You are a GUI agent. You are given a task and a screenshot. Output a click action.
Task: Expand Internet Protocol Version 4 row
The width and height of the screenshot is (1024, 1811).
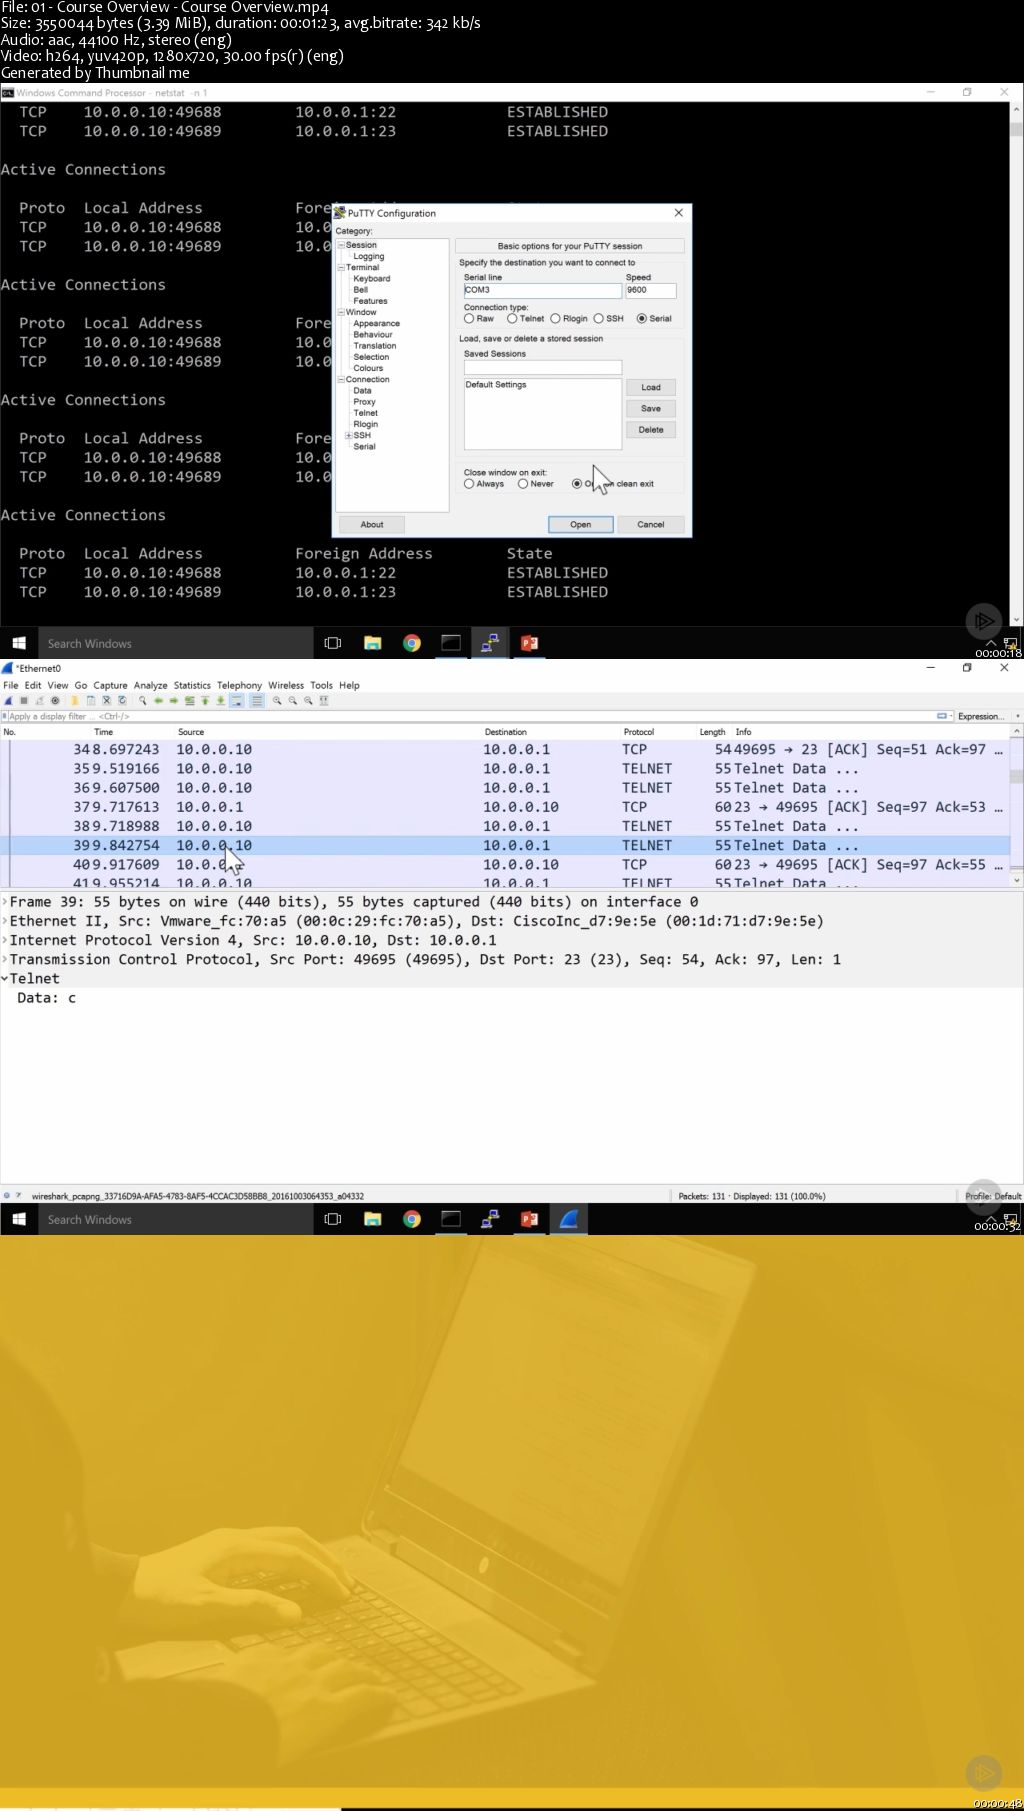(x=5, y=939)
